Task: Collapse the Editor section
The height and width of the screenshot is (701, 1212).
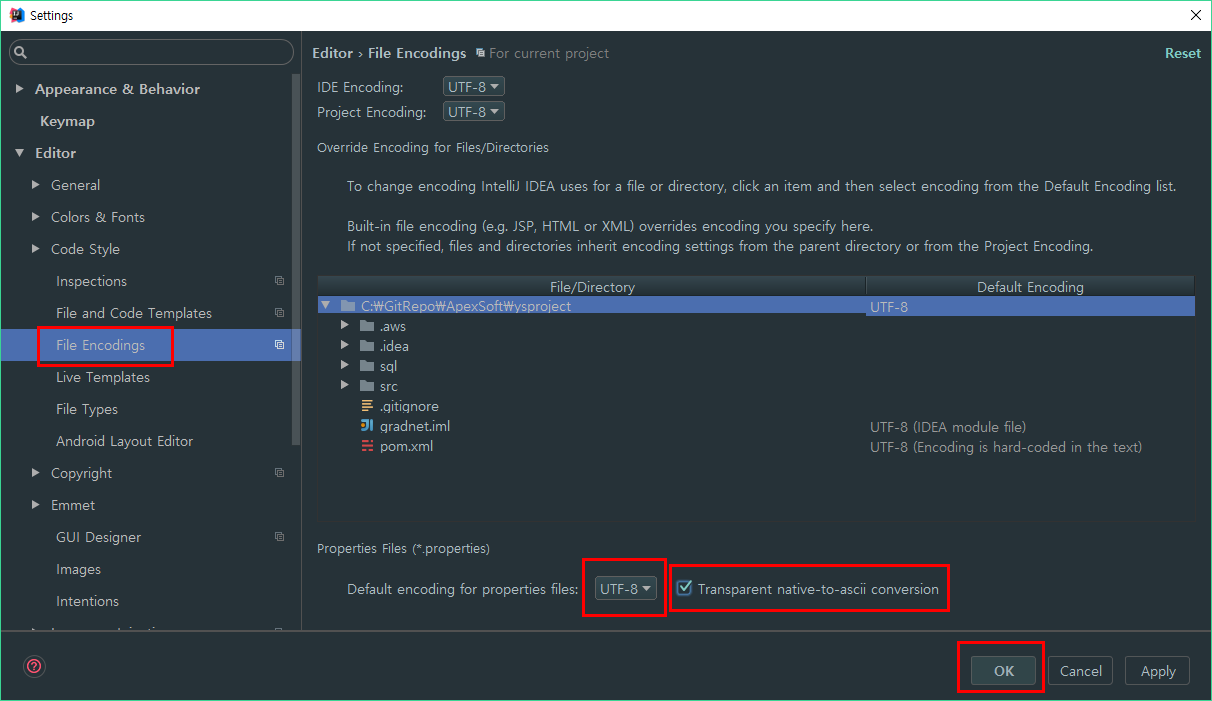Action: [x=19, y=153]
